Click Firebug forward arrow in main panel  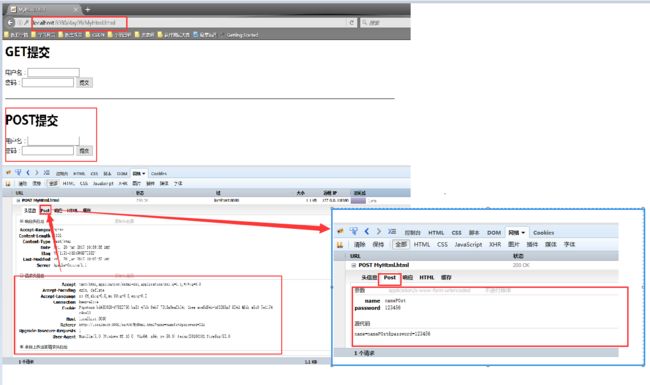[x=36, y=172]
